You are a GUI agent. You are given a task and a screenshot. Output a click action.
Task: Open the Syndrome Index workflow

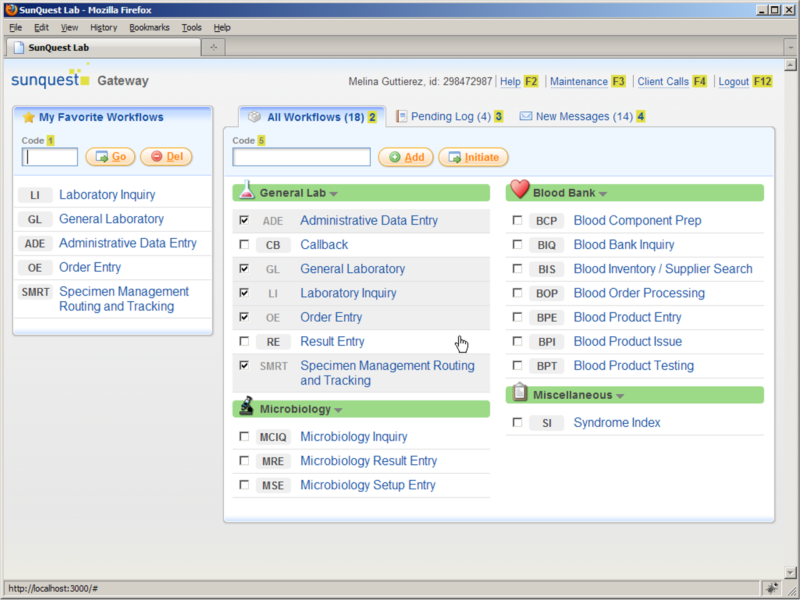617,422
